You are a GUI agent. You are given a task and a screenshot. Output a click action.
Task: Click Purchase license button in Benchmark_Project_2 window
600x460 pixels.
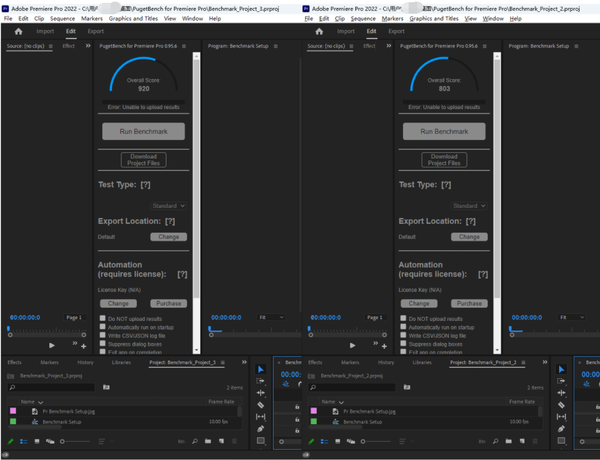(x=469, y=303)
